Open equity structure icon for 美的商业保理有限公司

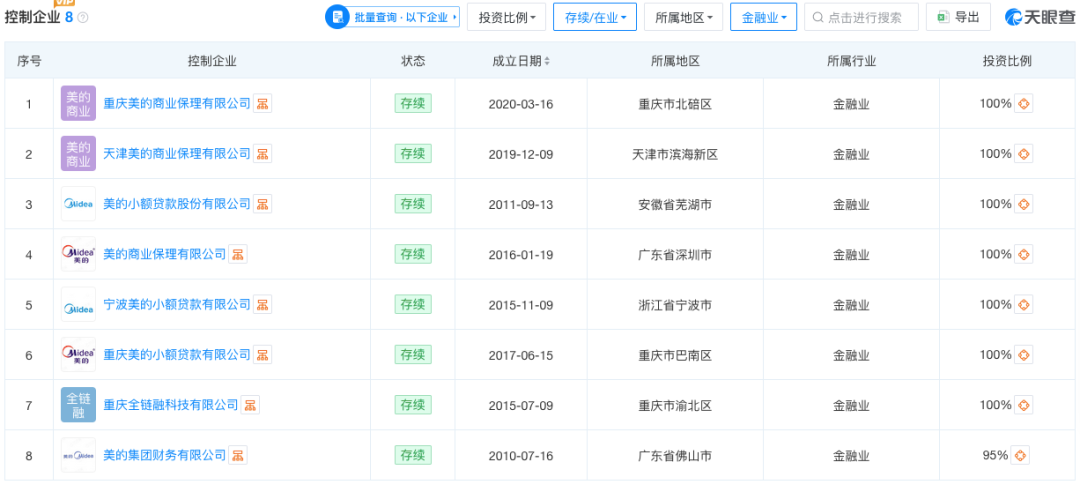[238, 254]
